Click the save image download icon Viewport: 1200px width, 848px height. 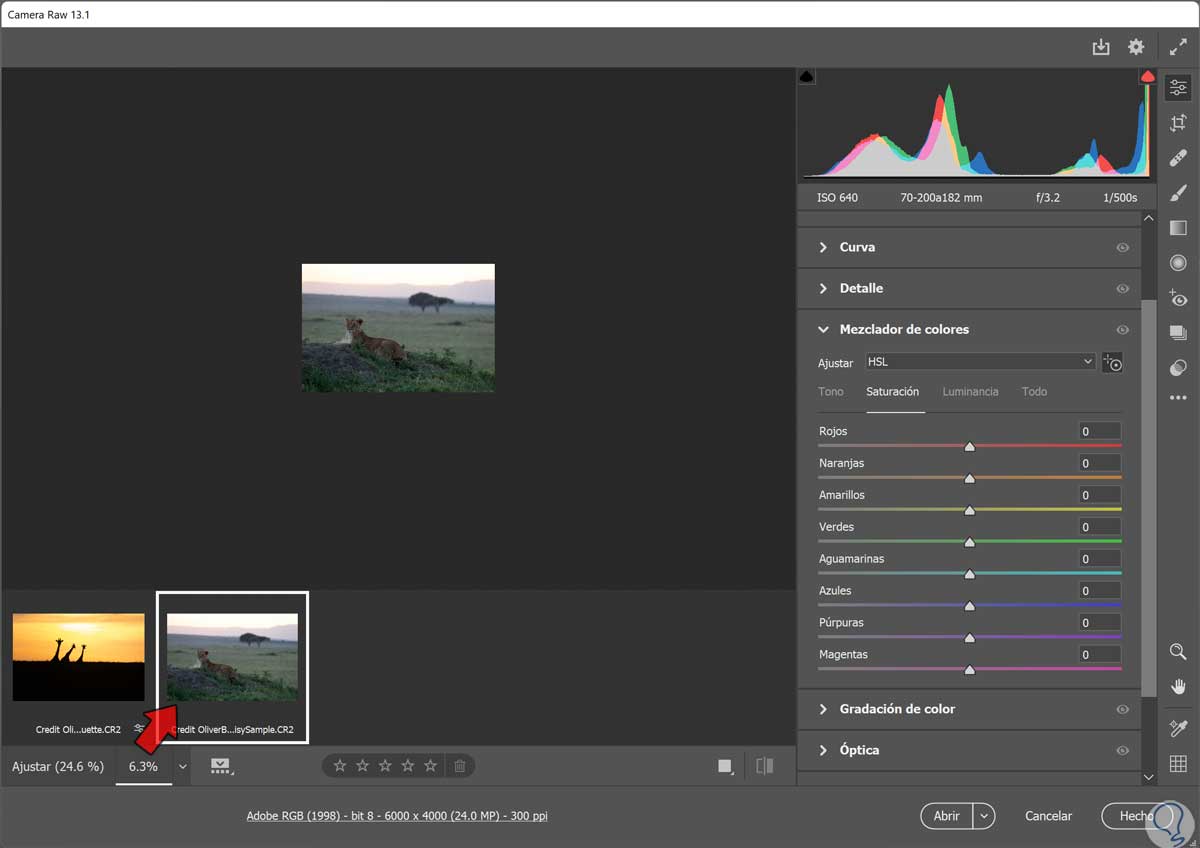1101,47
